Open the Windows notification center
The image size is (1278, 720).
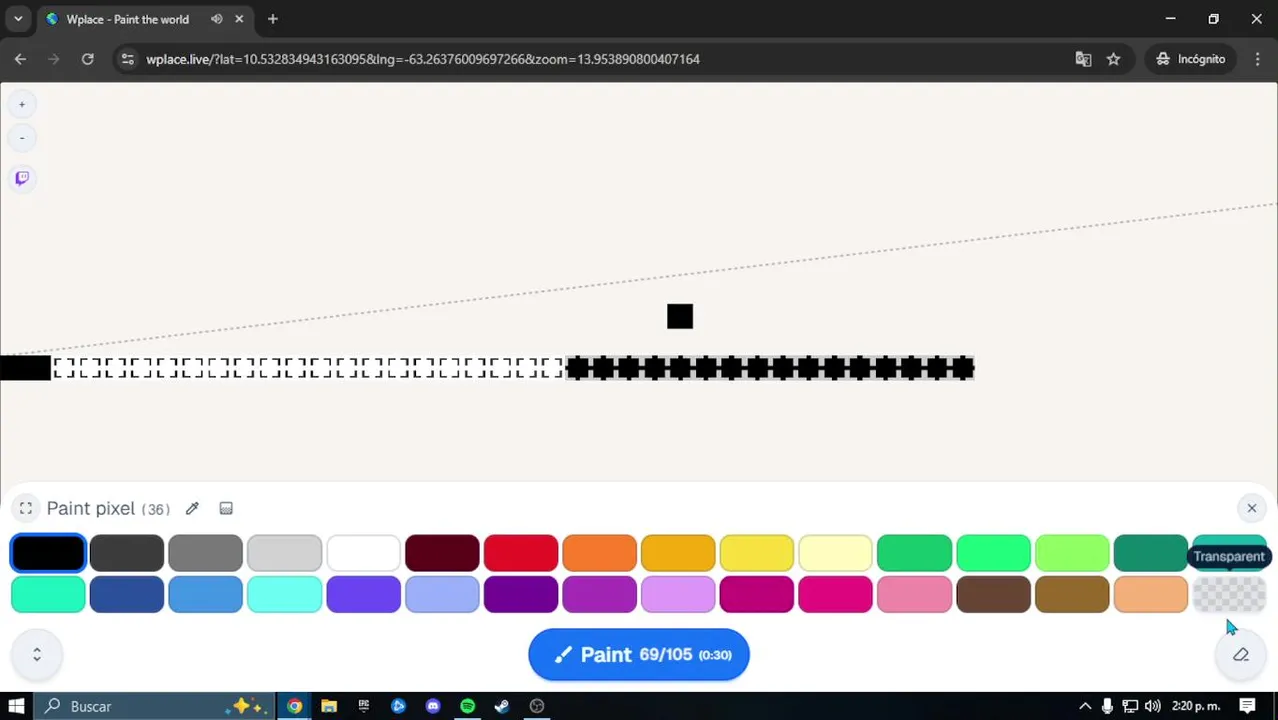point(1247,706)
